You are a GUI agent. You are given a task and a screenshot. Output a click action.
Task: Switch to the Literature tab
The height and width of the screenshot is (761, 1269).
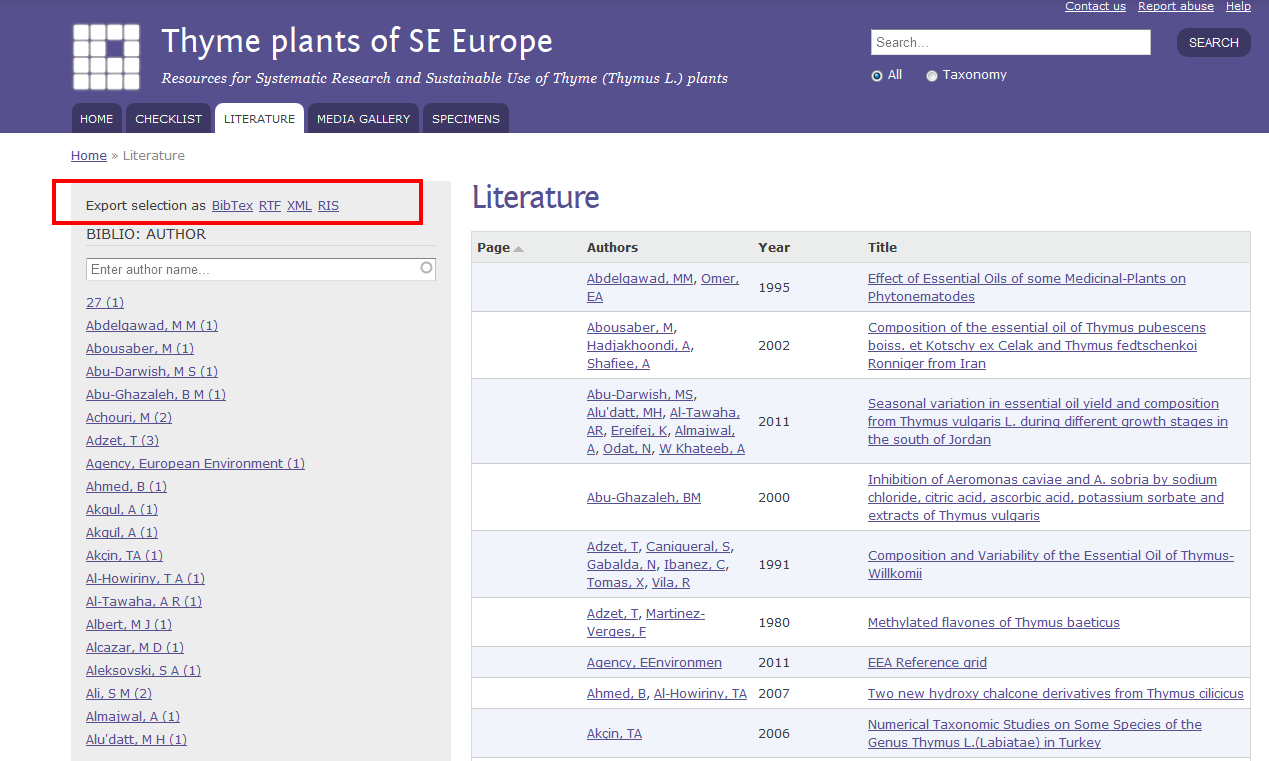coord(259,118)
